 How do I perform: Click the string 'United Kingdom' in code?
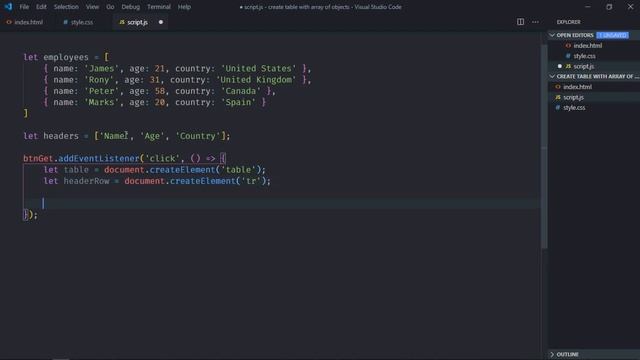(256, 80)
